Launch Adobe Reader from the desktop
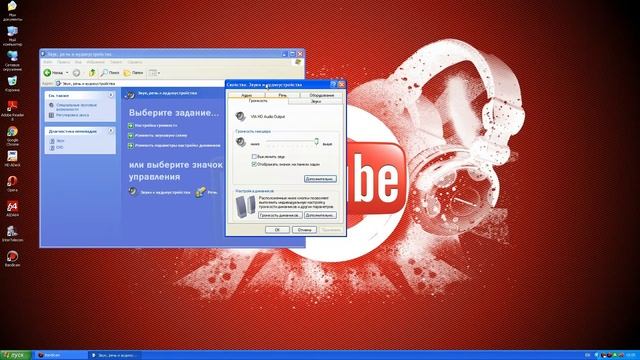Viewport: 640px width, 360px height. click(12, 106)
